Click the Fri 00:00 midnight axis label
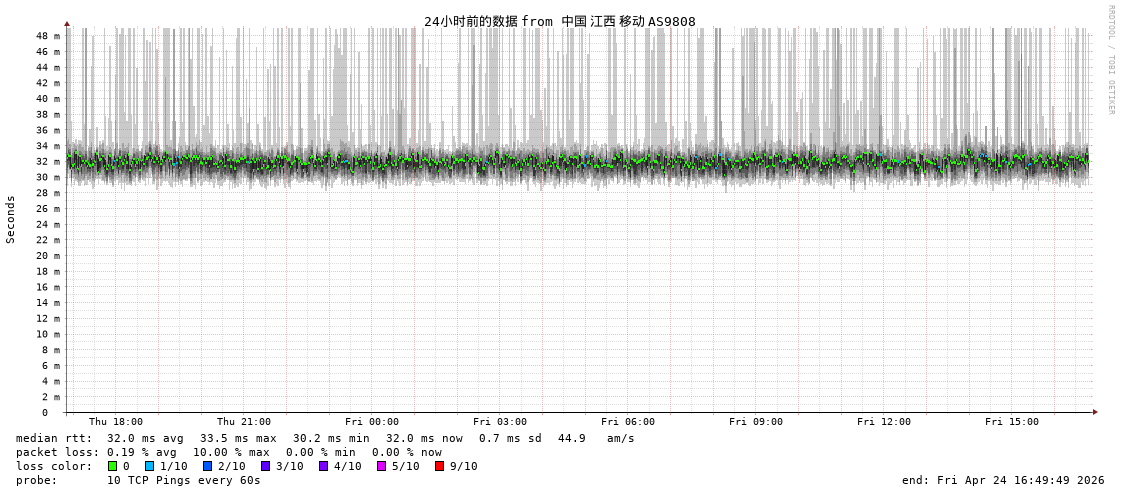The width and height of the screenshot is (1121, 494). point(372,422)
